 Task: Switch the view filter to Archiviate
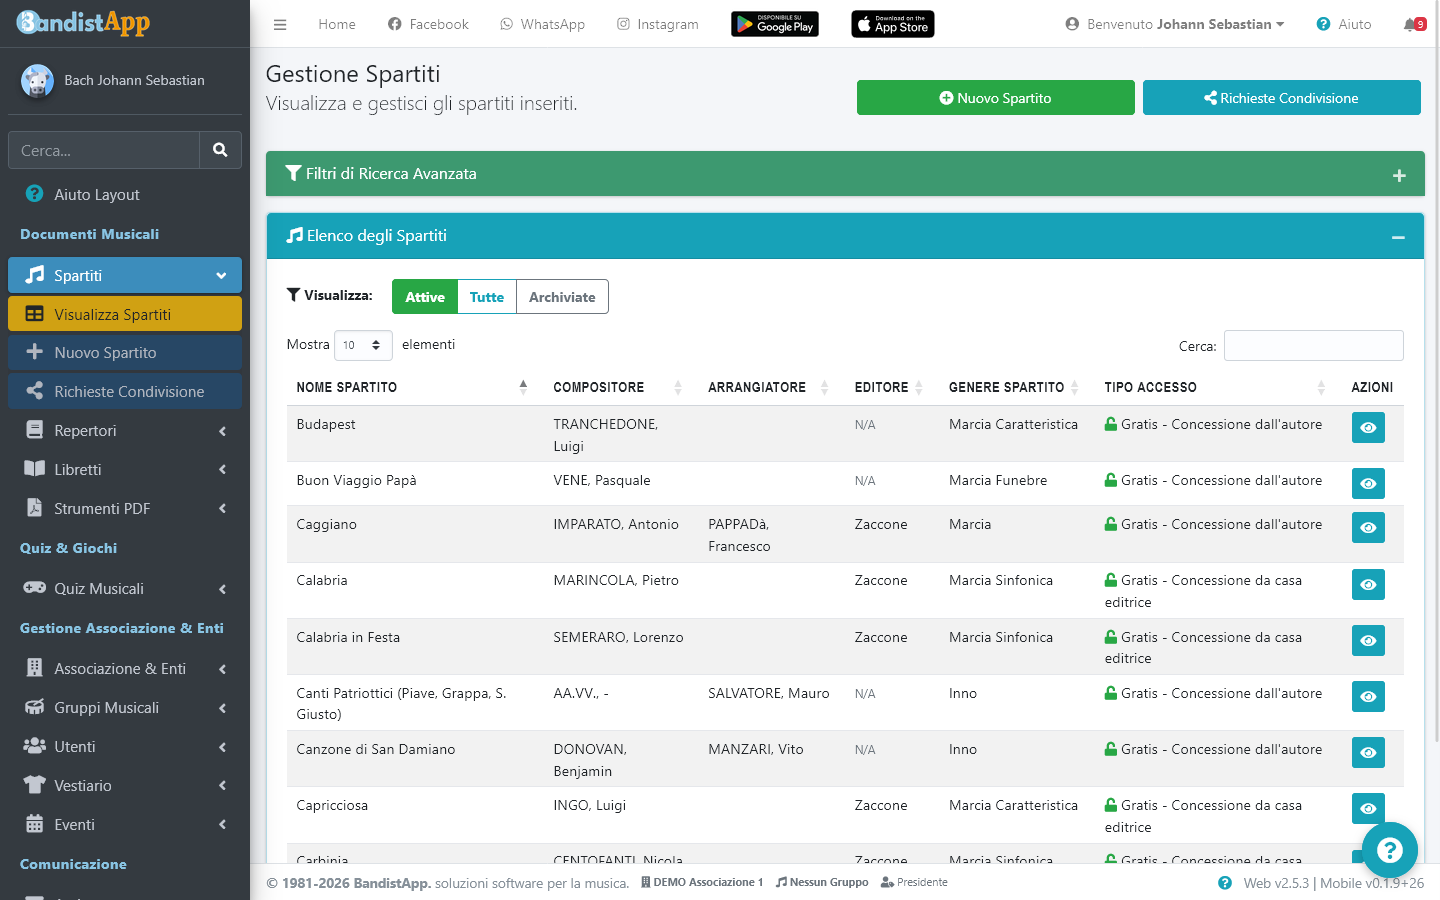[x=562, y=297]
